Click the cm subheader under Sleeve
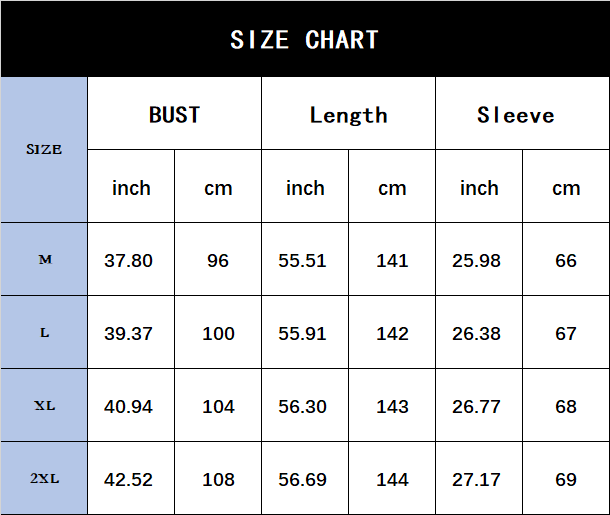Viewport: 610px width, 515px height. (x=566, y=187)
